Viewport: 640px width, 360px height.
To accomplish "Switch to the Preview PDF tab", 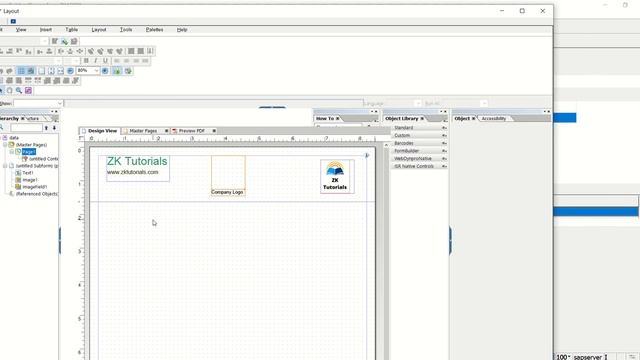I will (x=191, y=131).
